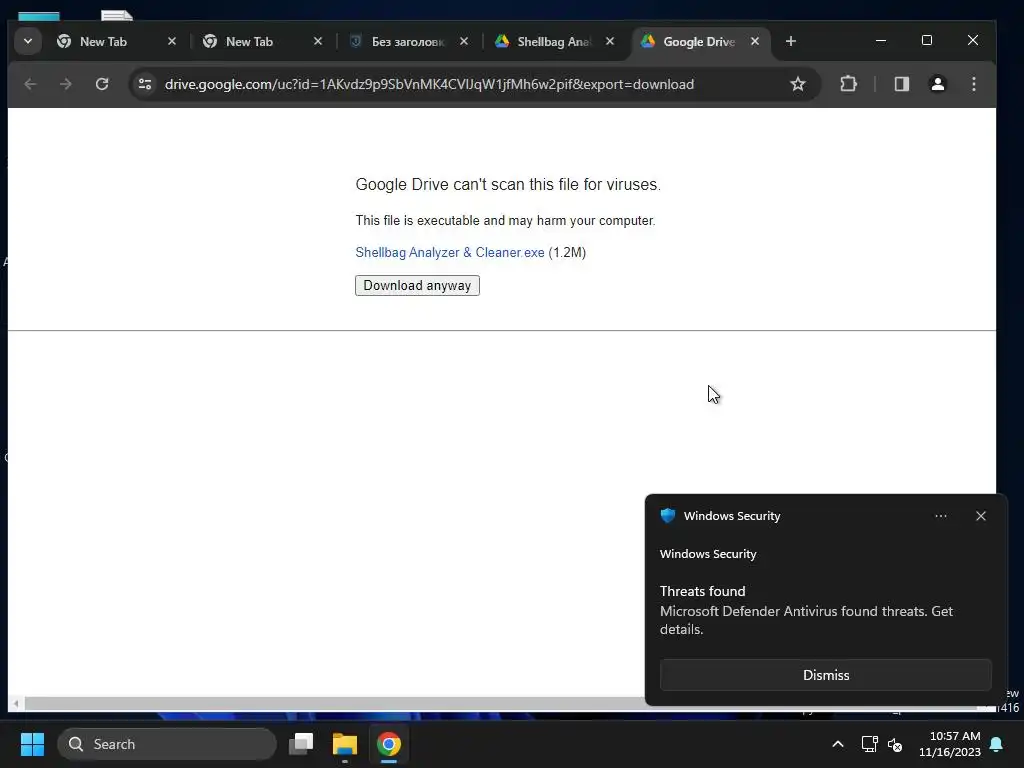This screenshot has width=1024, height=768.
Task: Open a new browser tab with plus
Action: [791, 41]
